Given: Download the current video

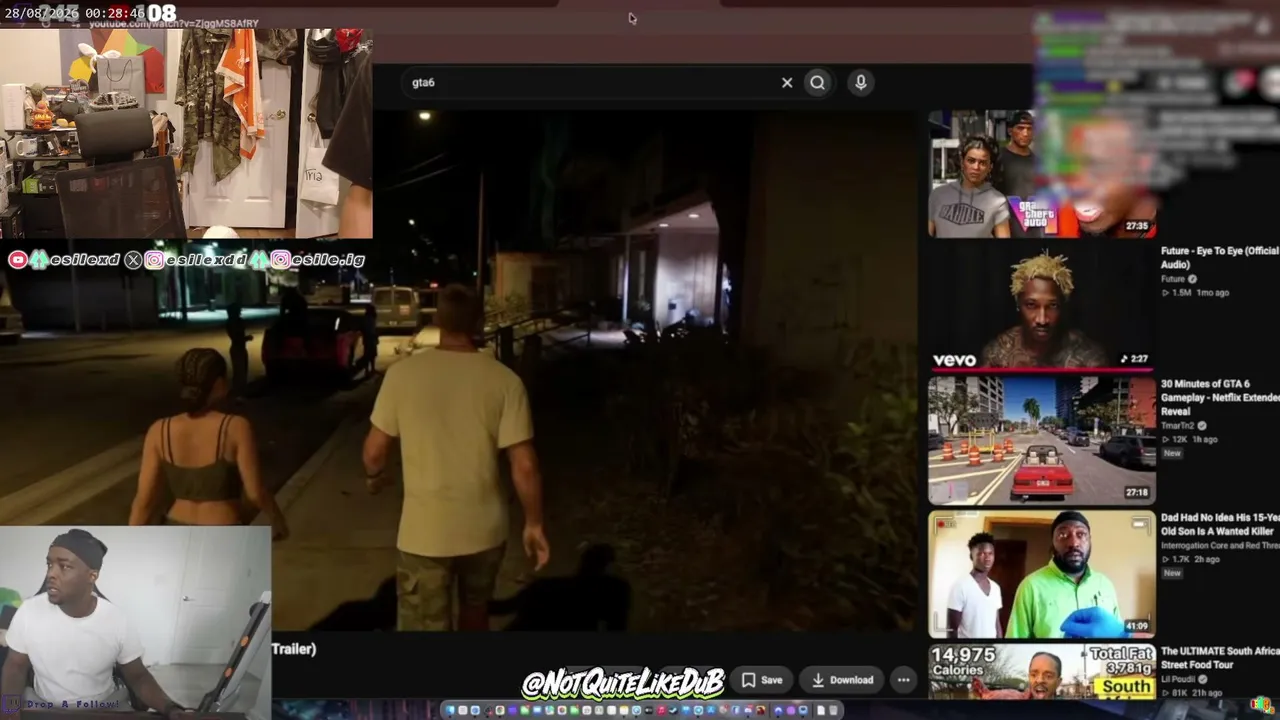Looking at the screenshot, I should tap(842, 680).
